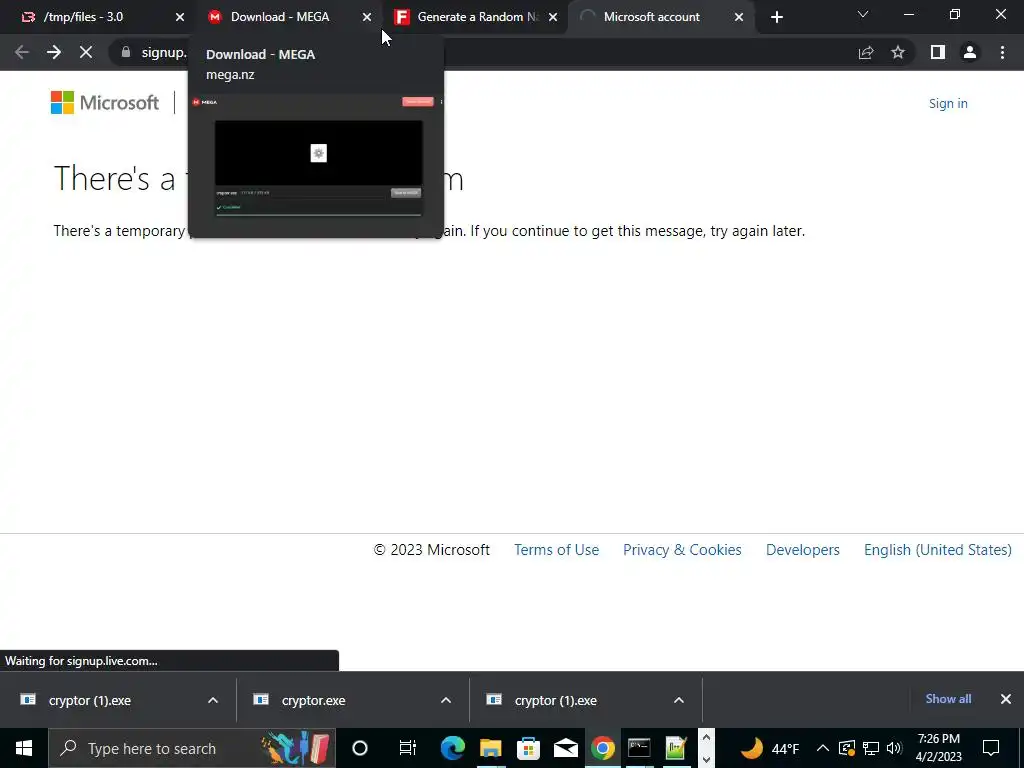The width and height of the screenshot is (1024, 768).
Task: Go forward to the next page
Action: click(x=54, y=52)
